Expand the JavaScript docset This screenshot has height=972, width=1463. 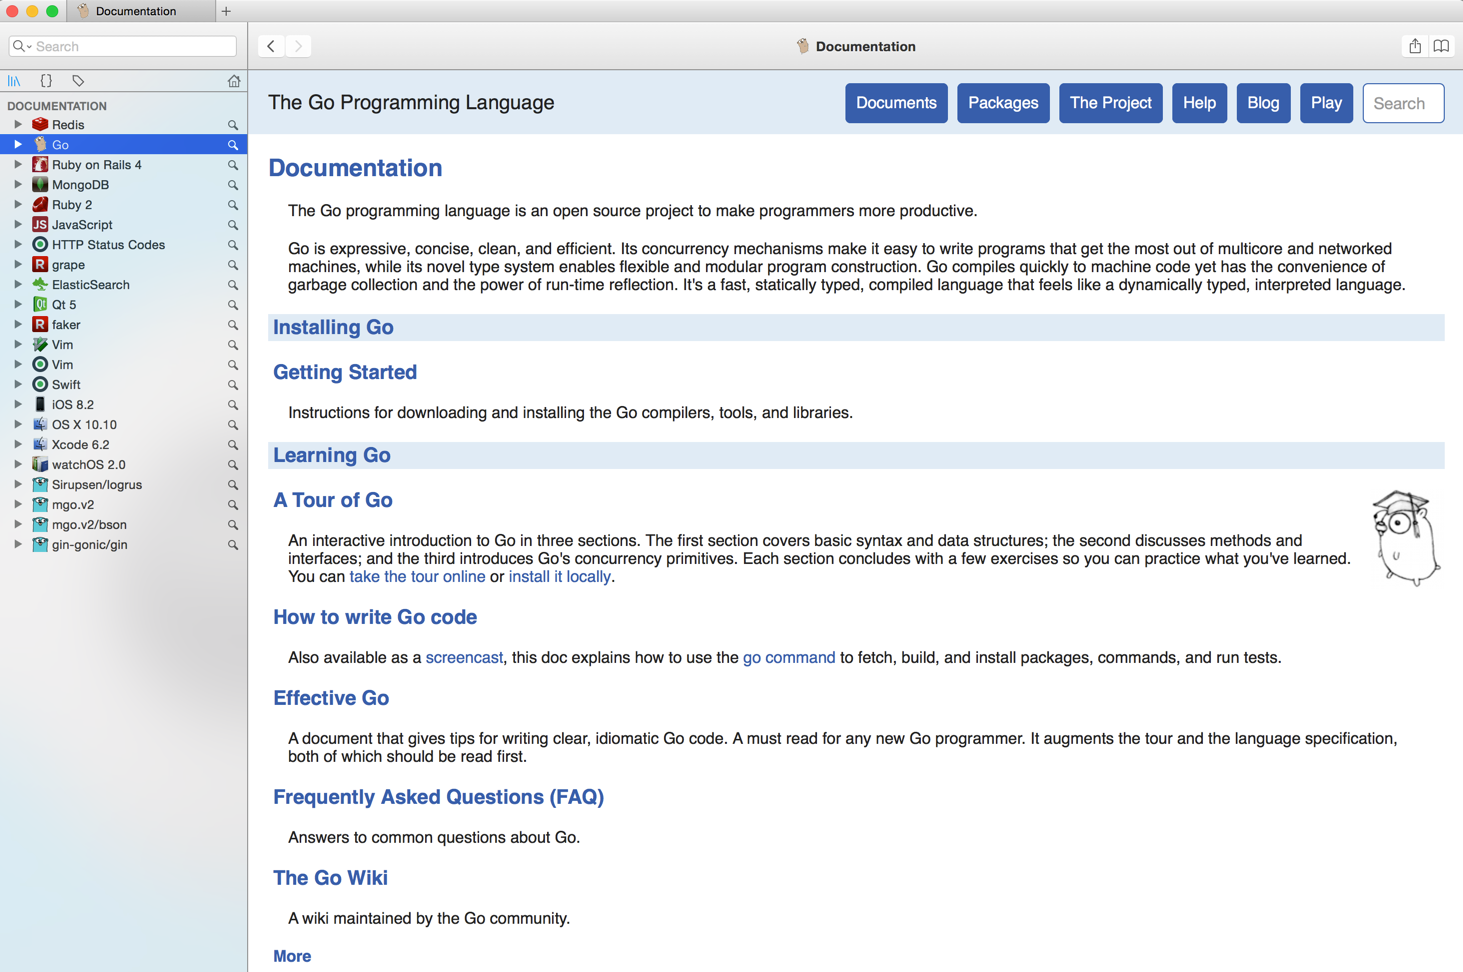[x=18, y=225]
